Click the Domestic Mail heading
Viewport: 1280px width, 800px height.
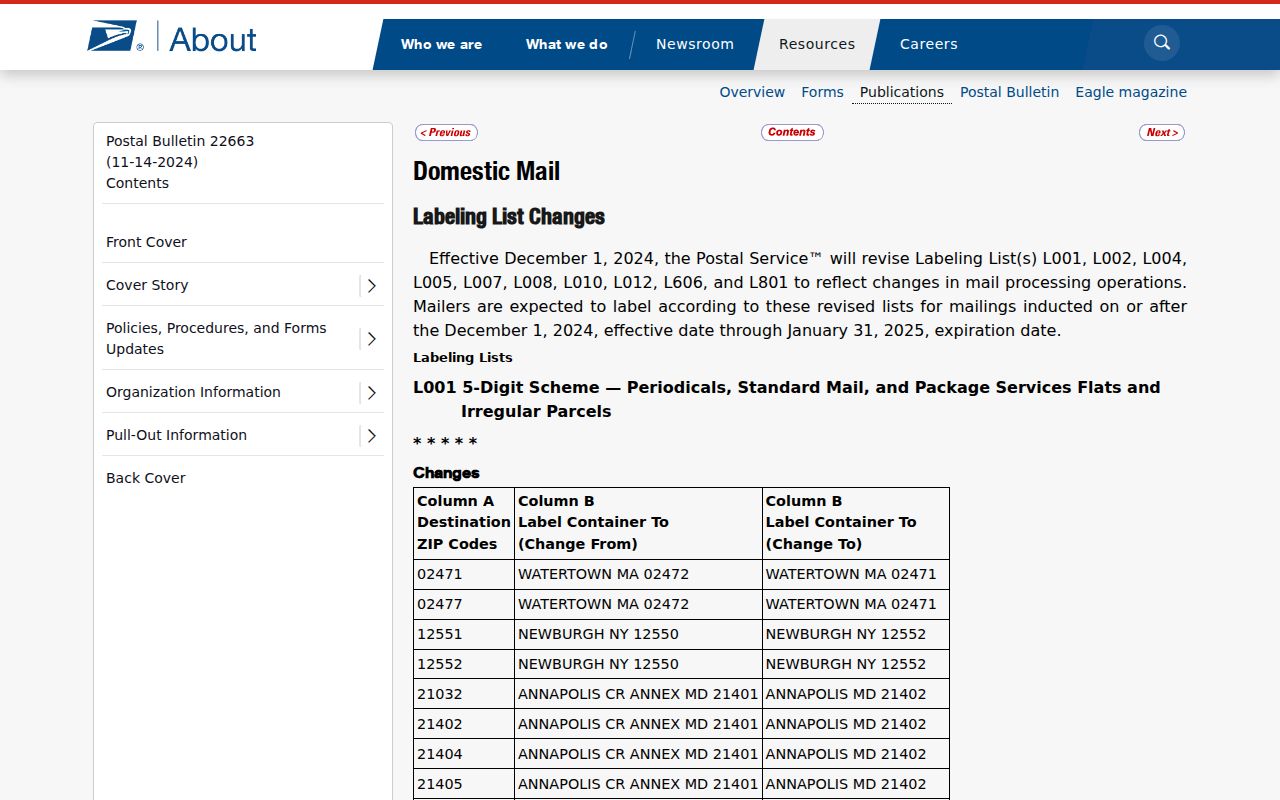pos(487,171)
